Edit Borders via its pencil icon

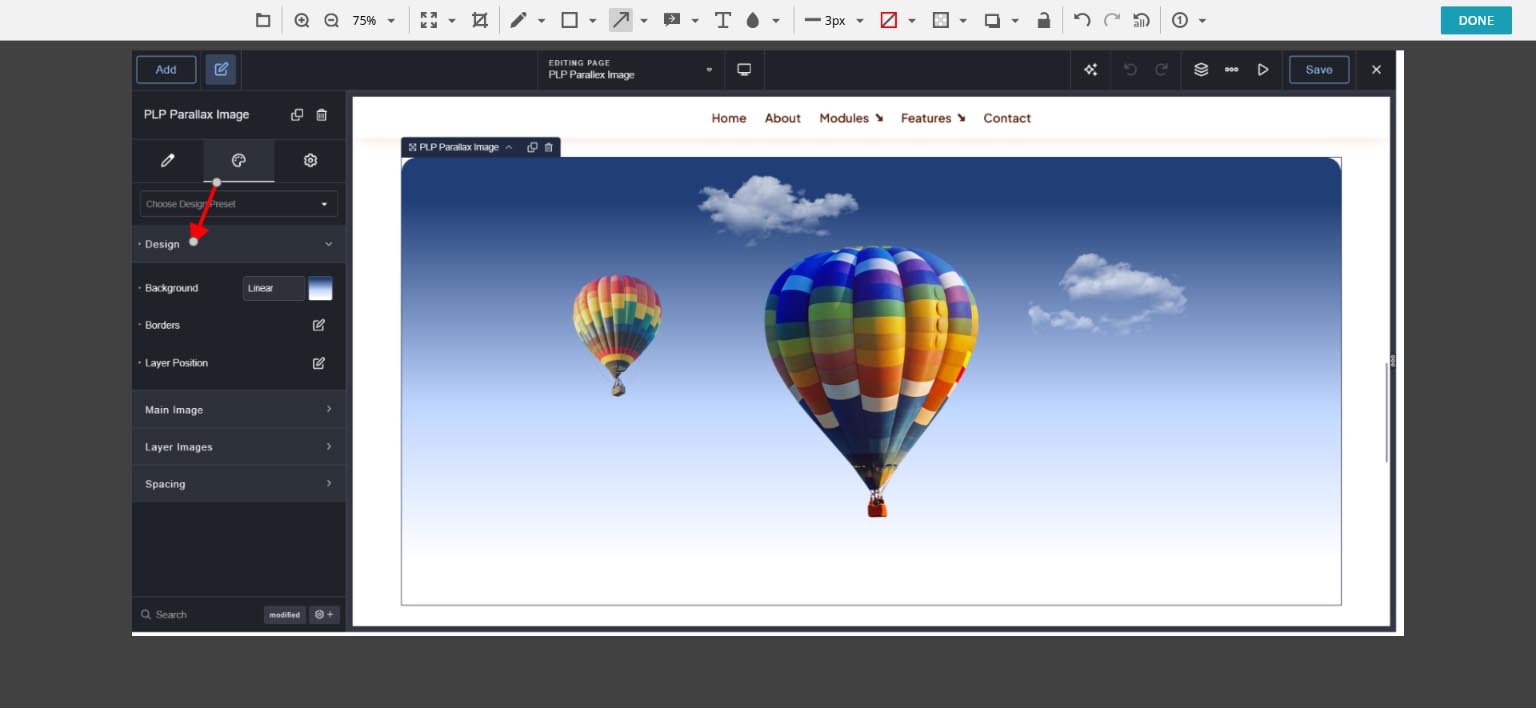point(319,325)
